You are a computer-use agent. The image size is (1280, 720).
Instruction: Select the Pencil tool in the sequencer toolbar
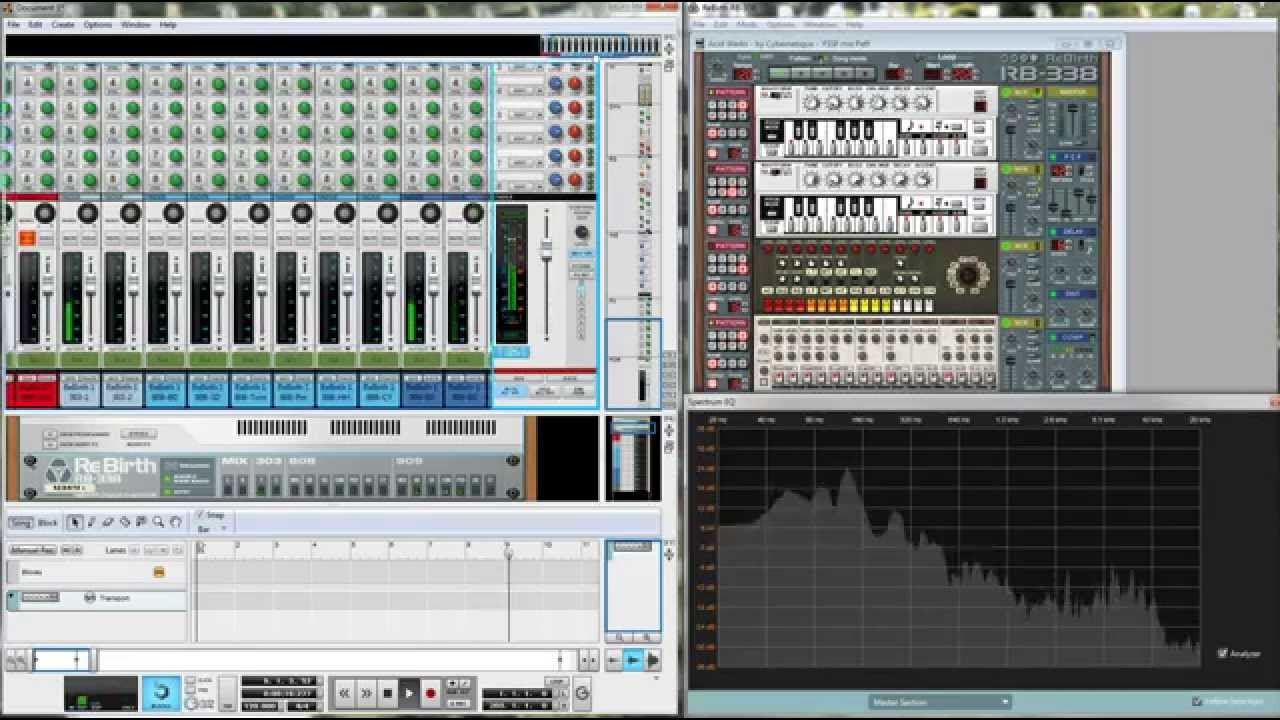[92, 522]
